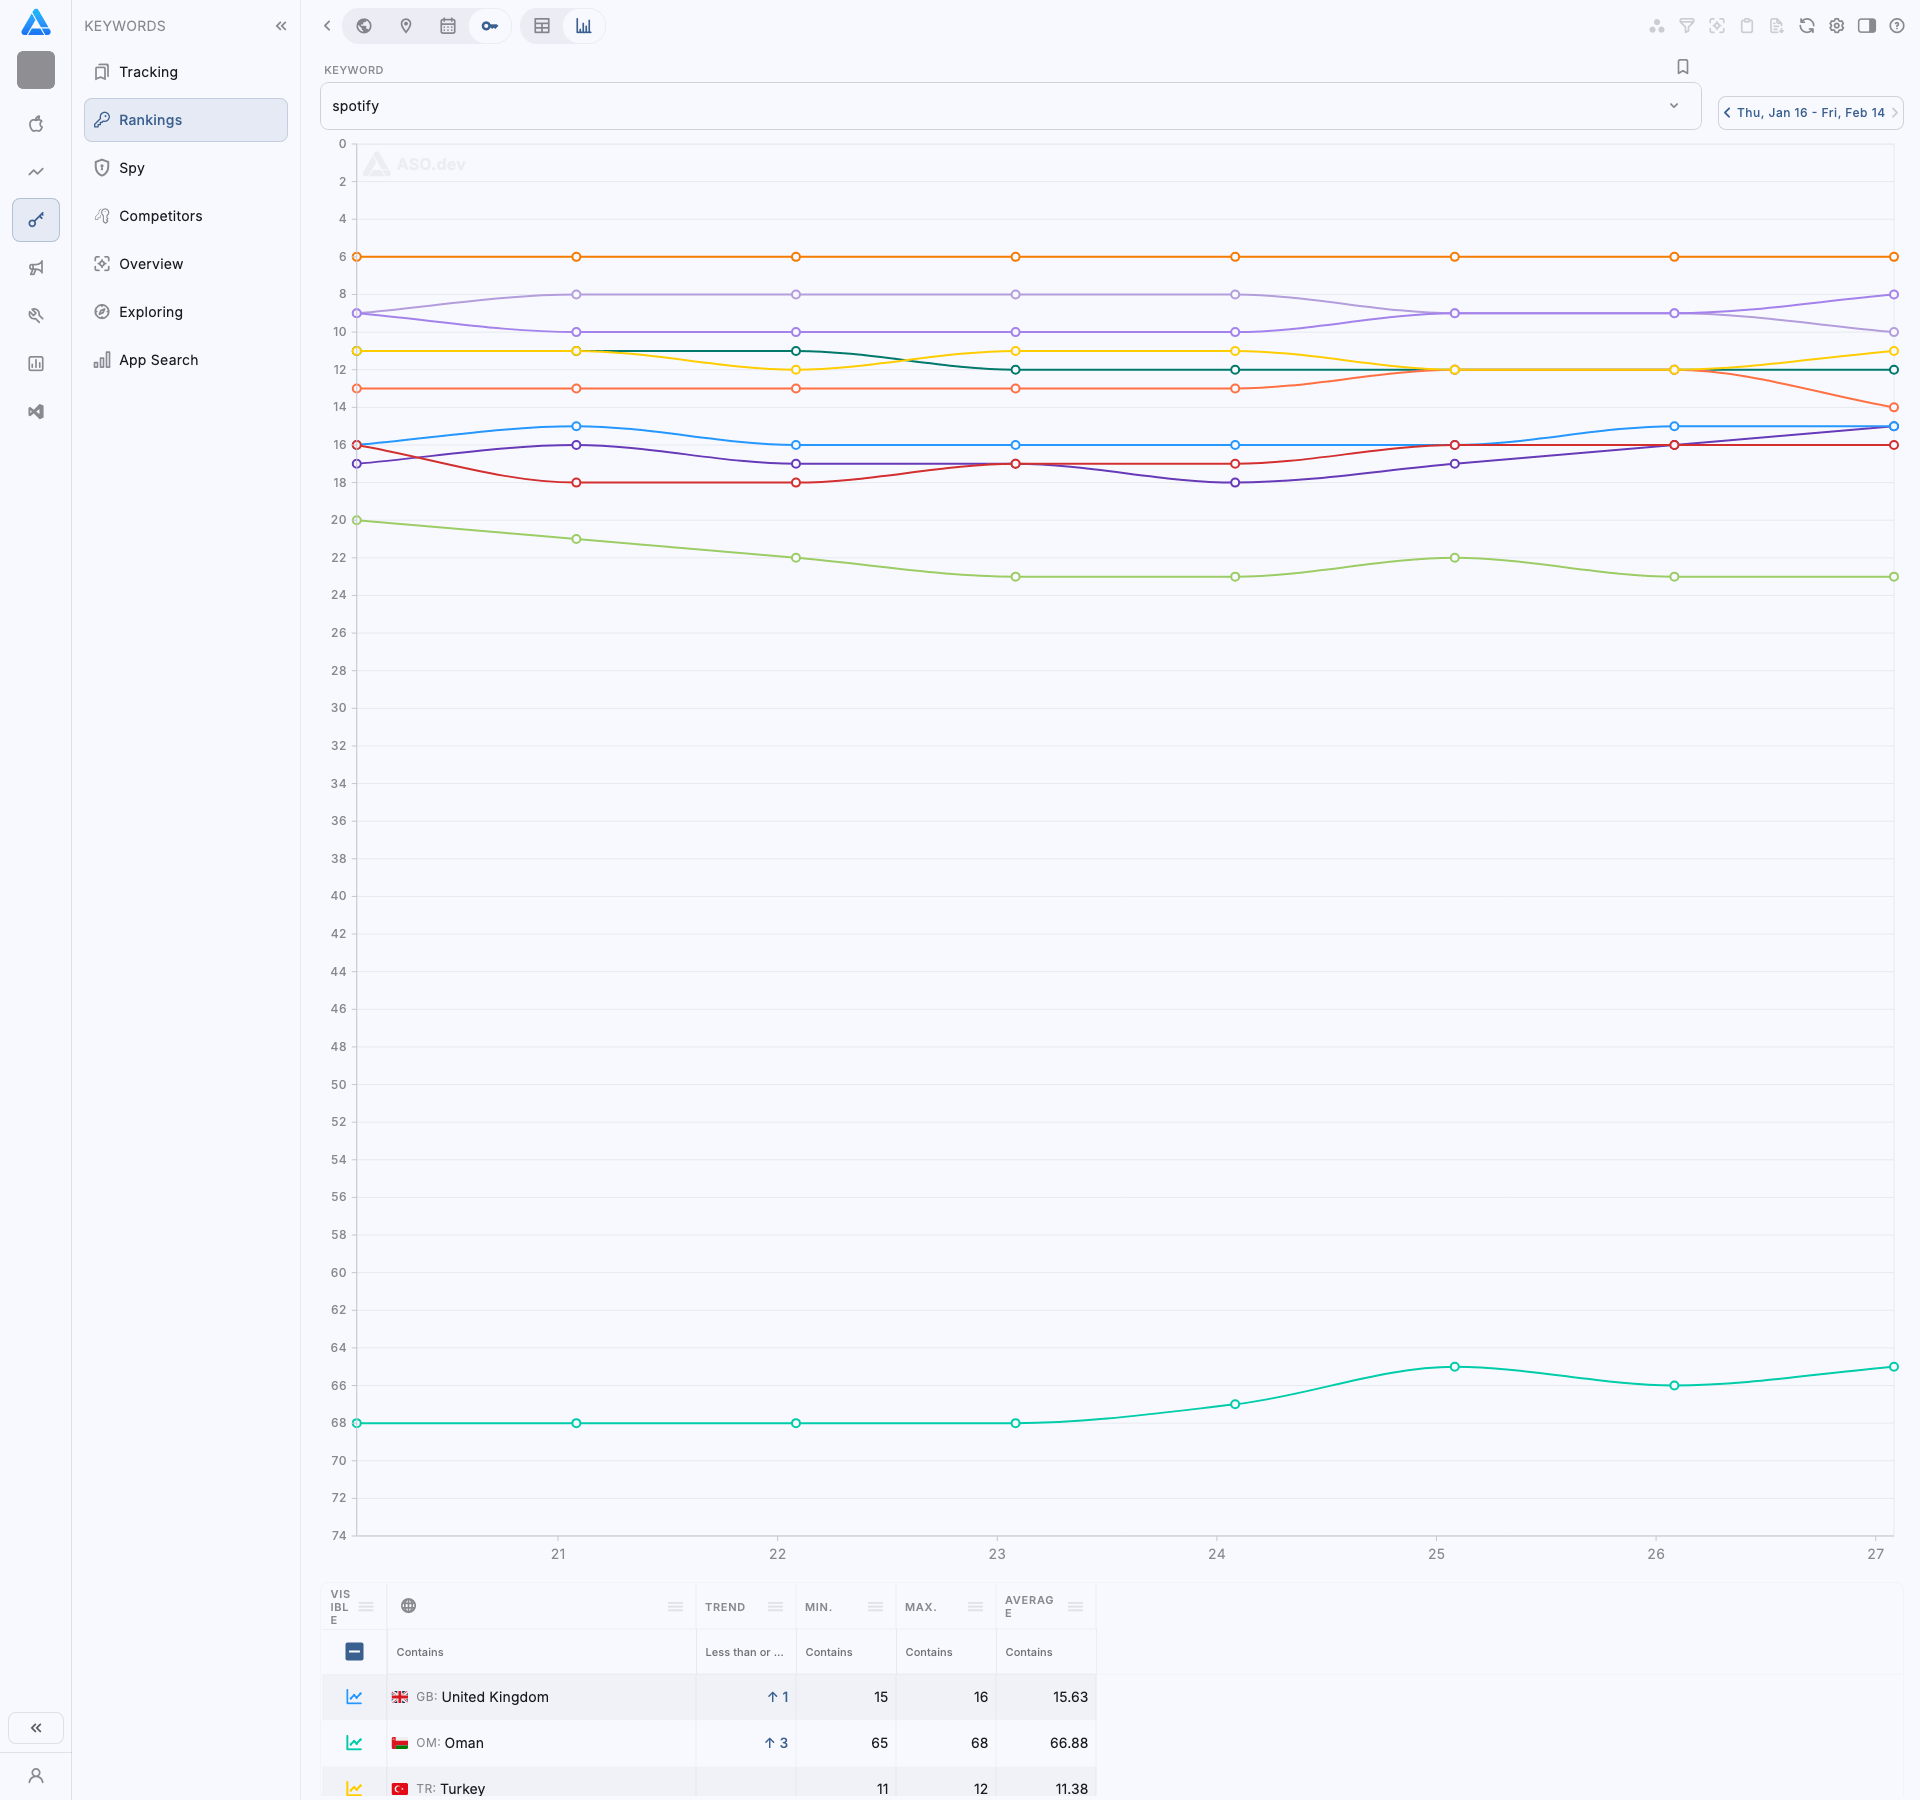Open the settings gear icon
The height and width of the screenshot is (1800, 1920).
click(x=1836, y=26)
